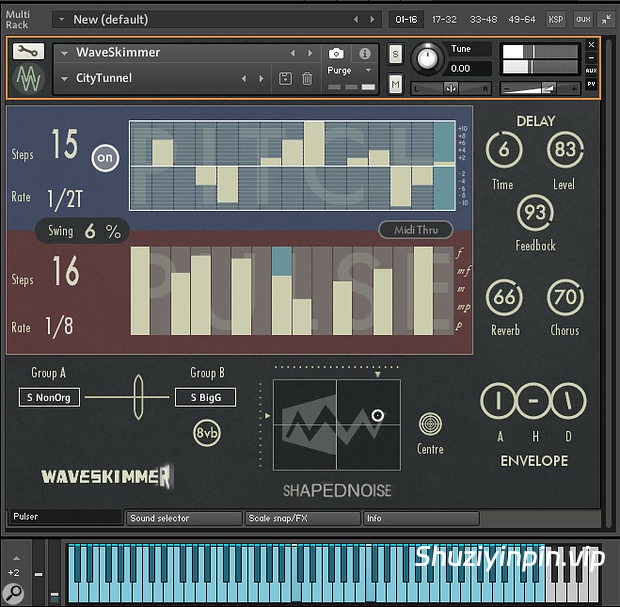Screen dimensions: 620x607
Task: Change the pulse Rate 1/8 value
Action: (59, 327)
